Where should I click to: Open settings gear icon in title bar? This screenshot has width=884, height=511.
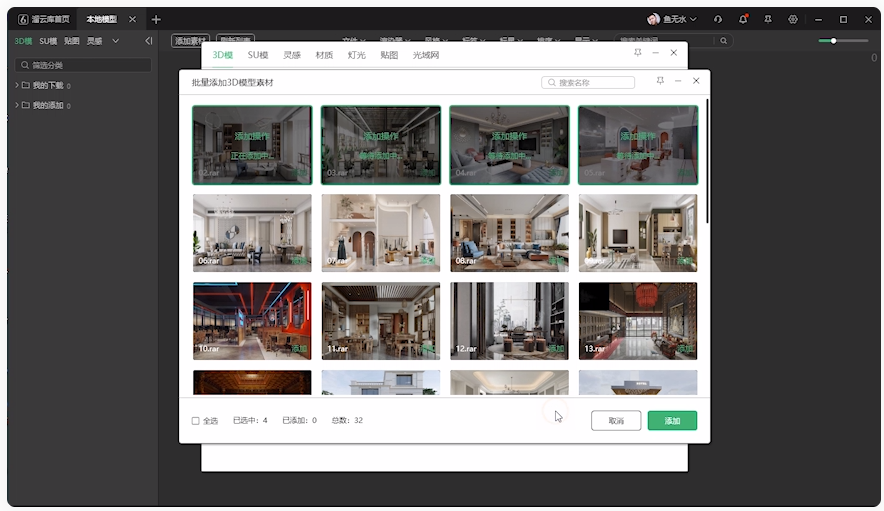point(793,19)
